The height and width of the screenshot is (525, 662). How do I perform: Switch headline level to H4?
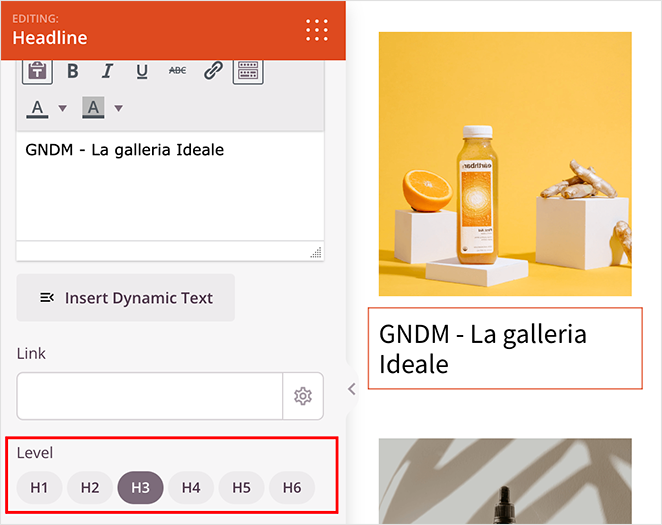click(191, 488)
